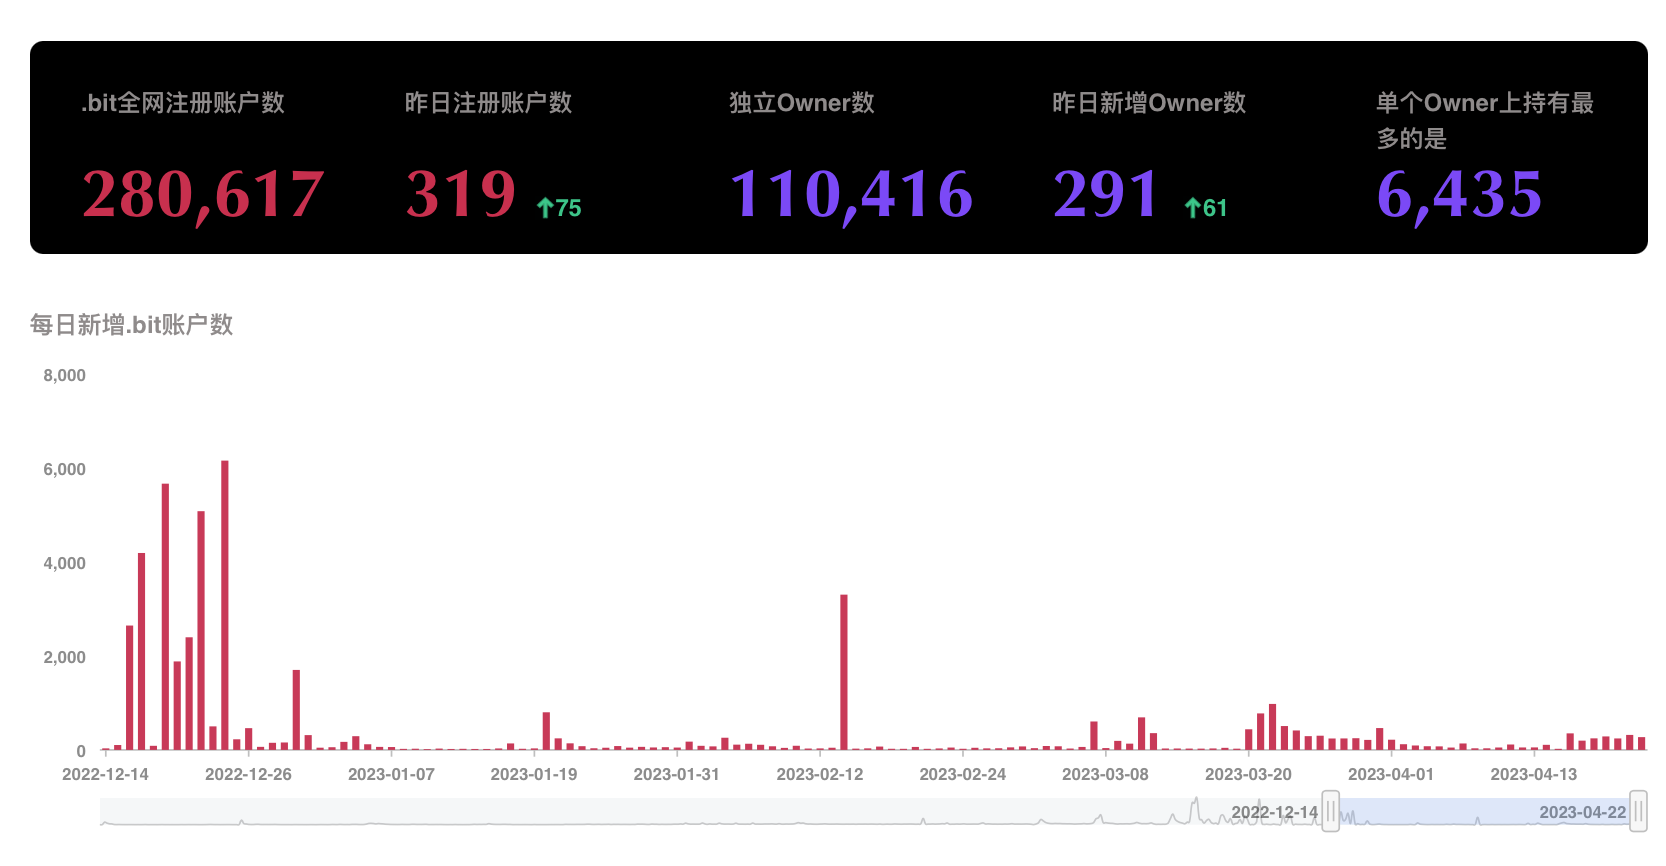This screenshot has width=1666, height=866.
Task: Click the 2,000 y-axis label
Action: pyautogui.click(x=64, y=657)
